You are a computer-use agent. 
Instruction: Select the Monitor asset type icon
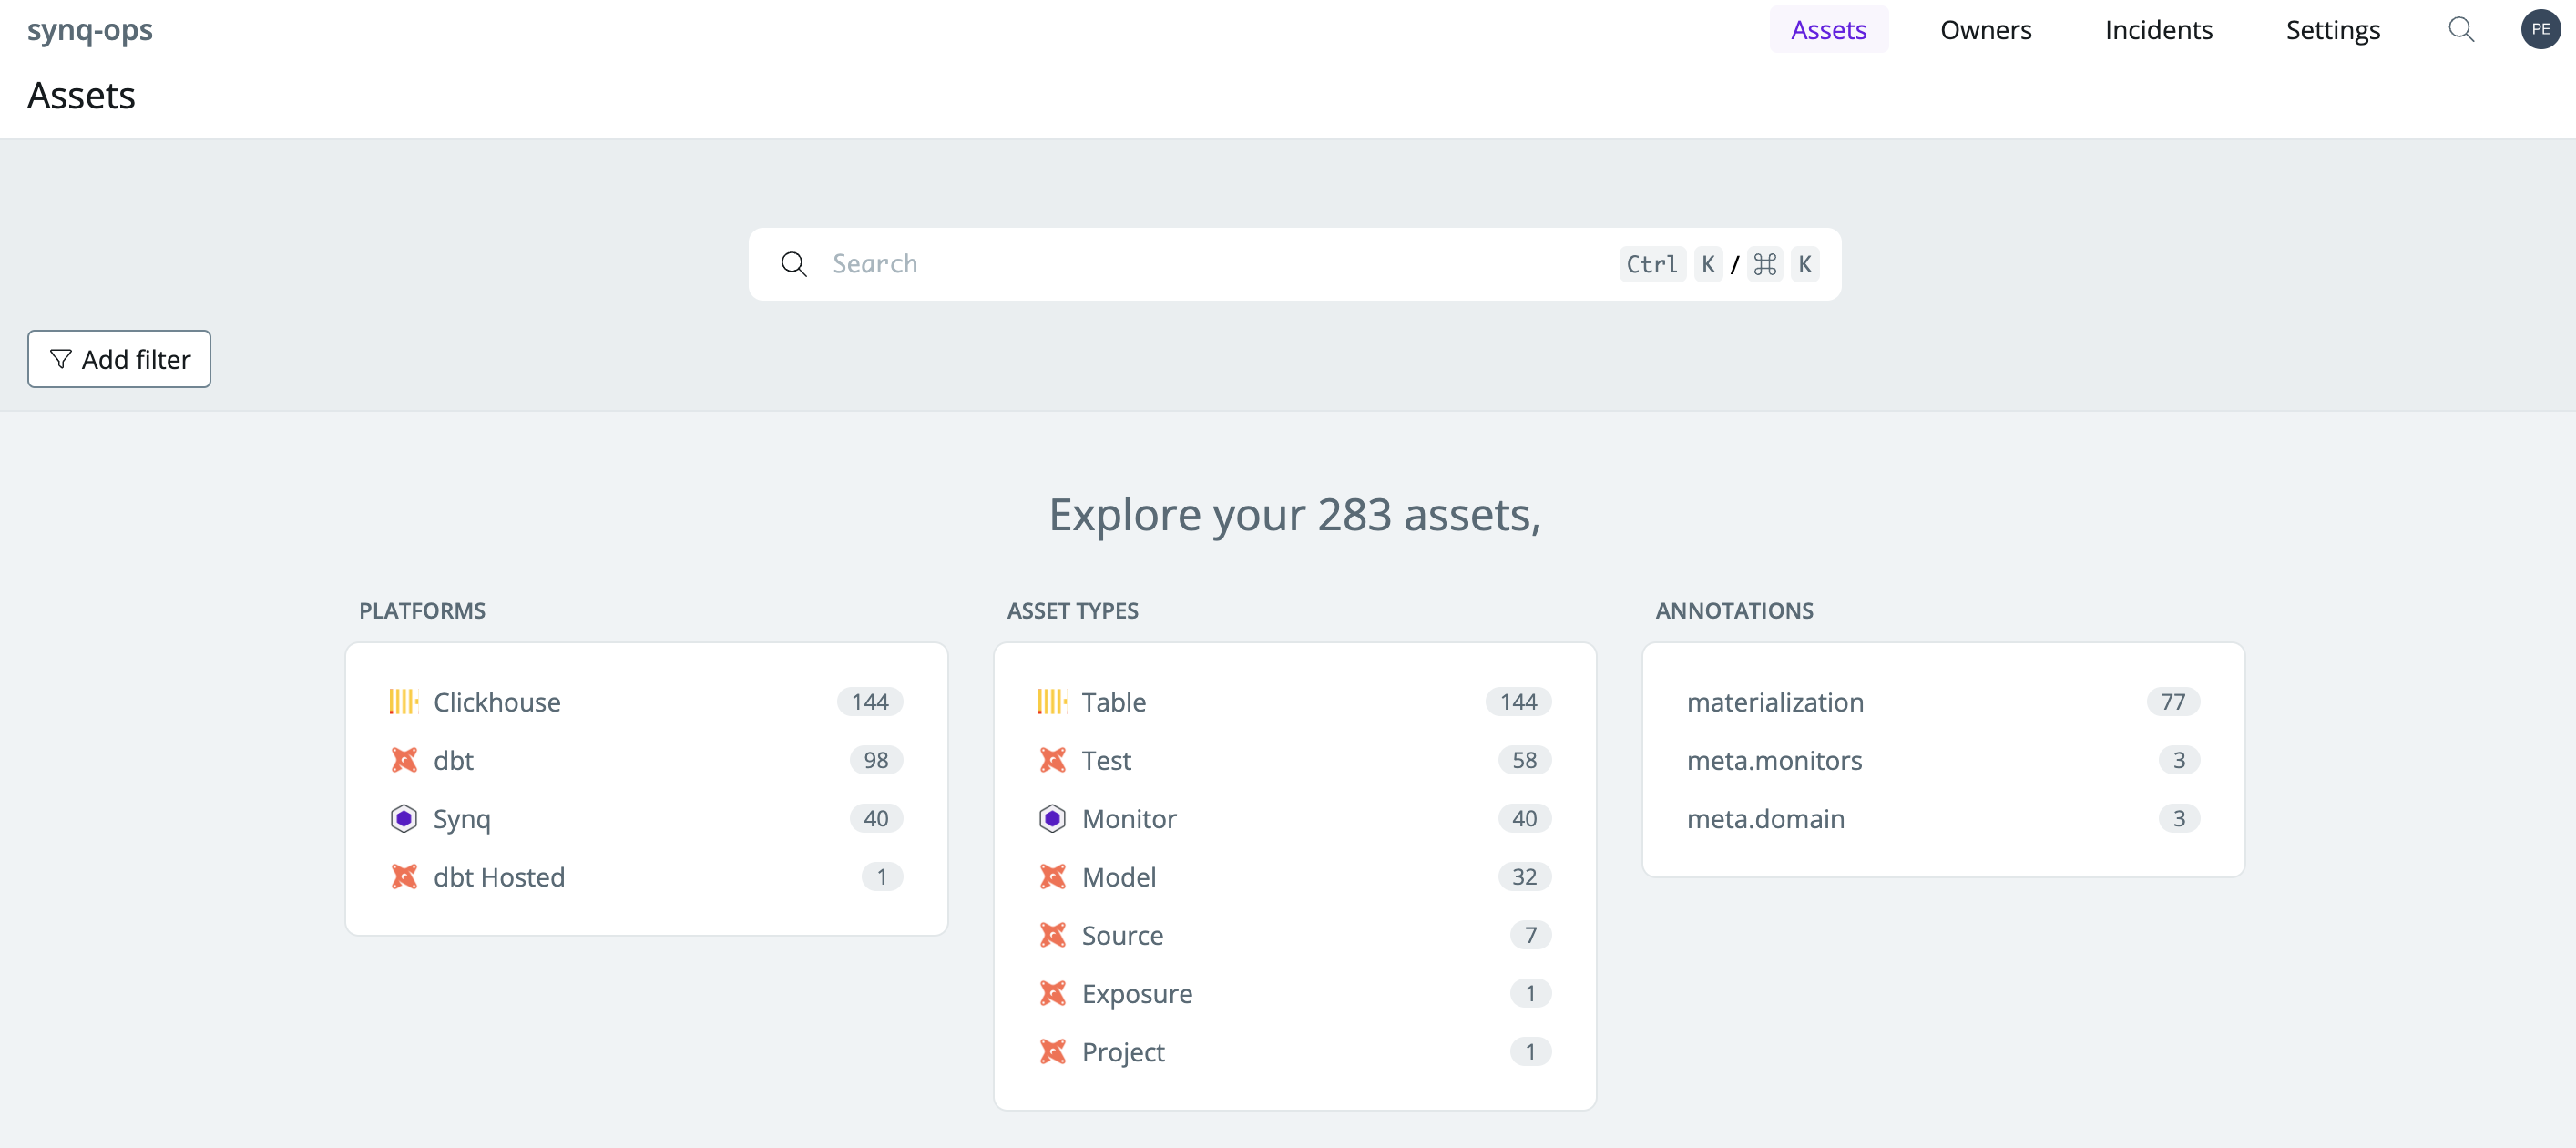tap(1053, 818)
